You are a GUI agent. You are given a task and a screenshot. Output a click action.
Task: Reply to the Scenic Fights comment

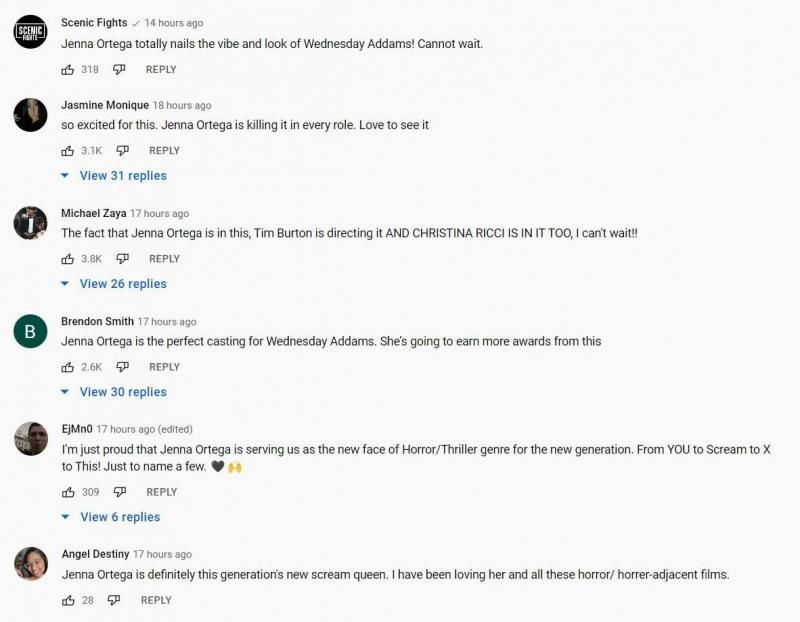tap(161, 70)
